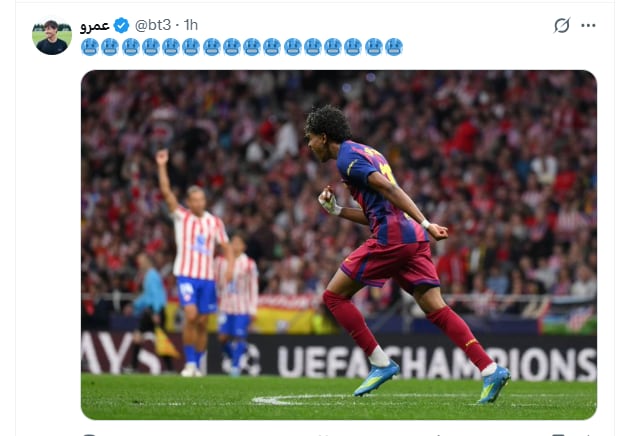Open عمرو's profile picture avatar

[x=52, y=37]
